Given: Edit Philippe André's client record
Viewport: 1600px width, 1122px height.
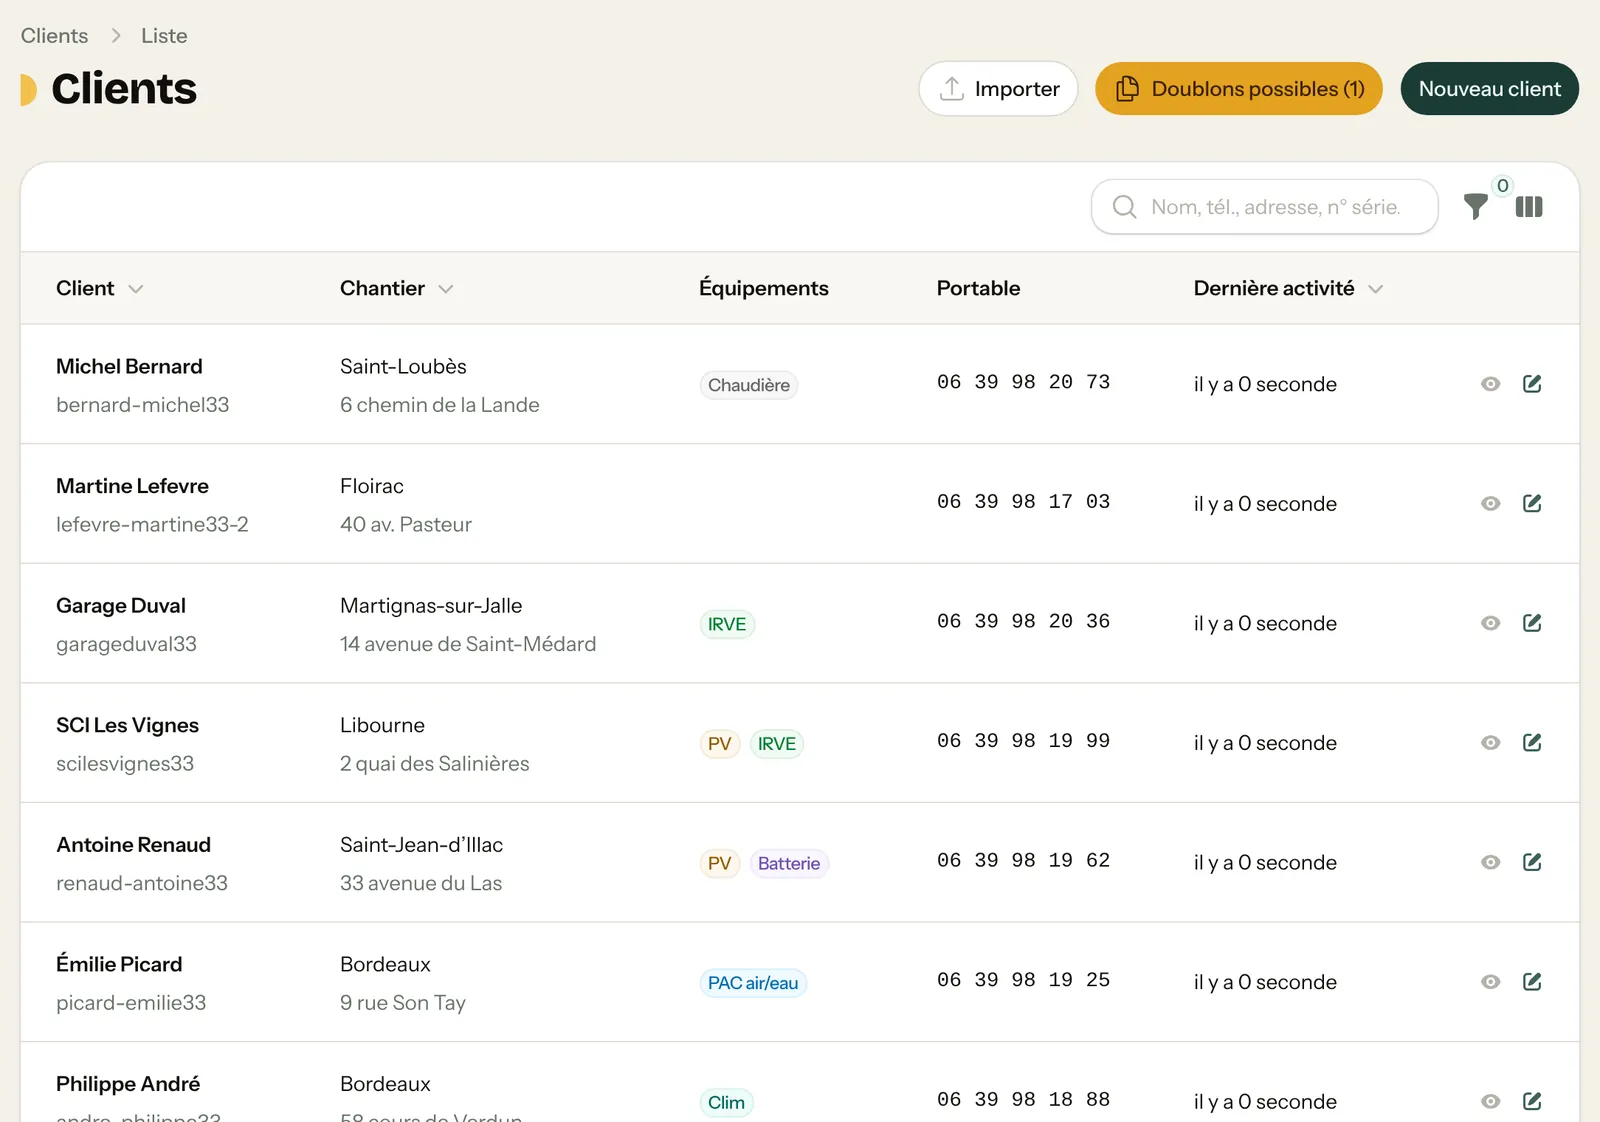Looking at the screenshot, I should click(1532, 1101).
